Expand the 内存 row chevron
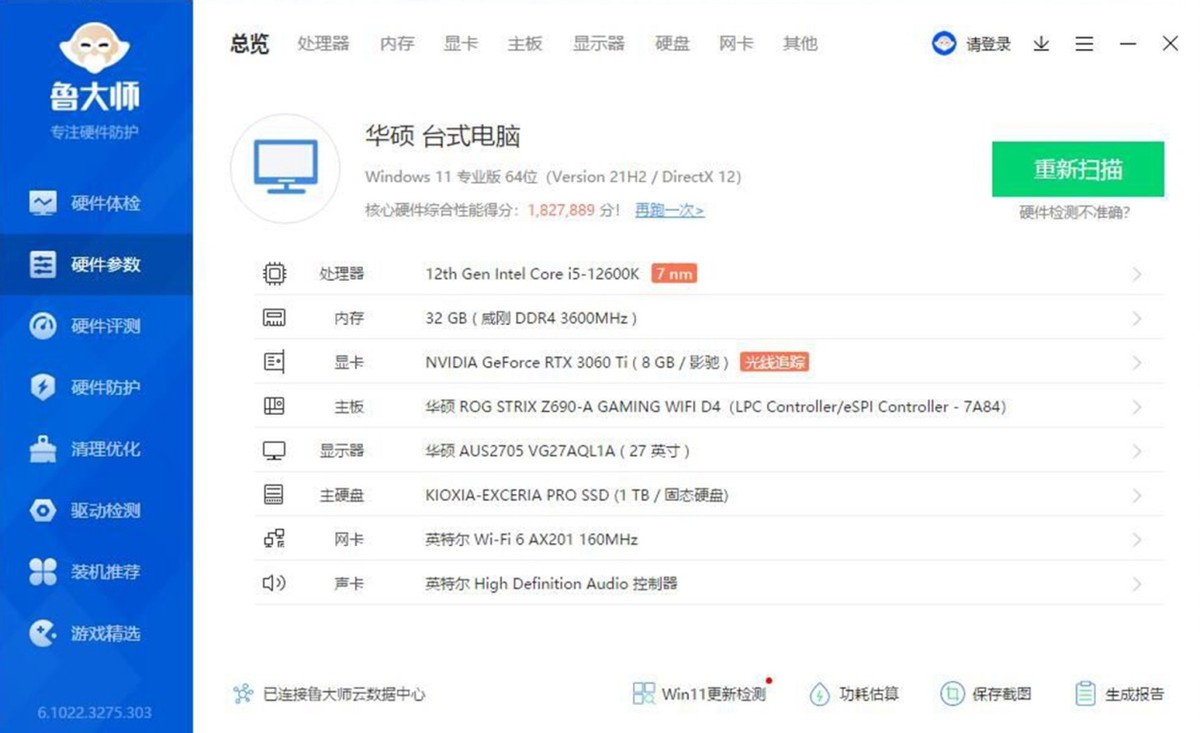The height and width of the screenshot is (733, 1200). [x=1137, y=318]
